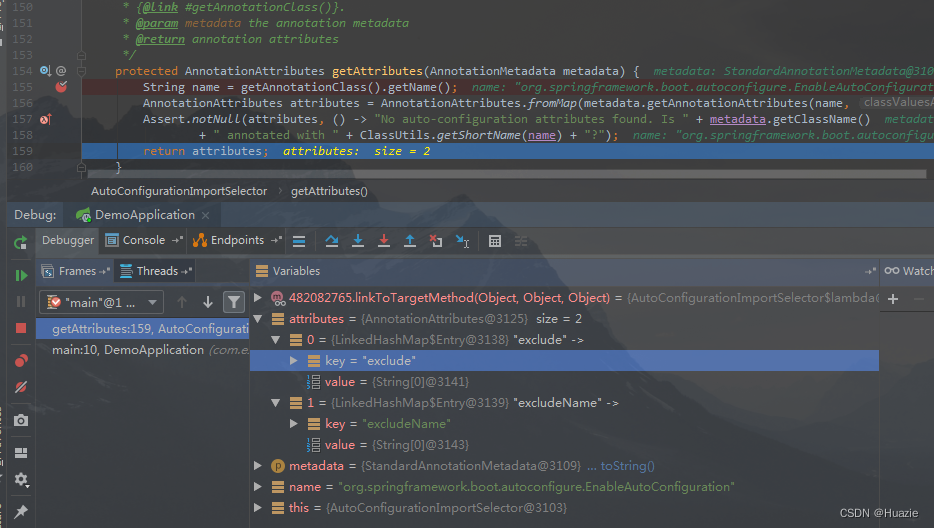Open Evaluate Expression calculator

point(494,241)
